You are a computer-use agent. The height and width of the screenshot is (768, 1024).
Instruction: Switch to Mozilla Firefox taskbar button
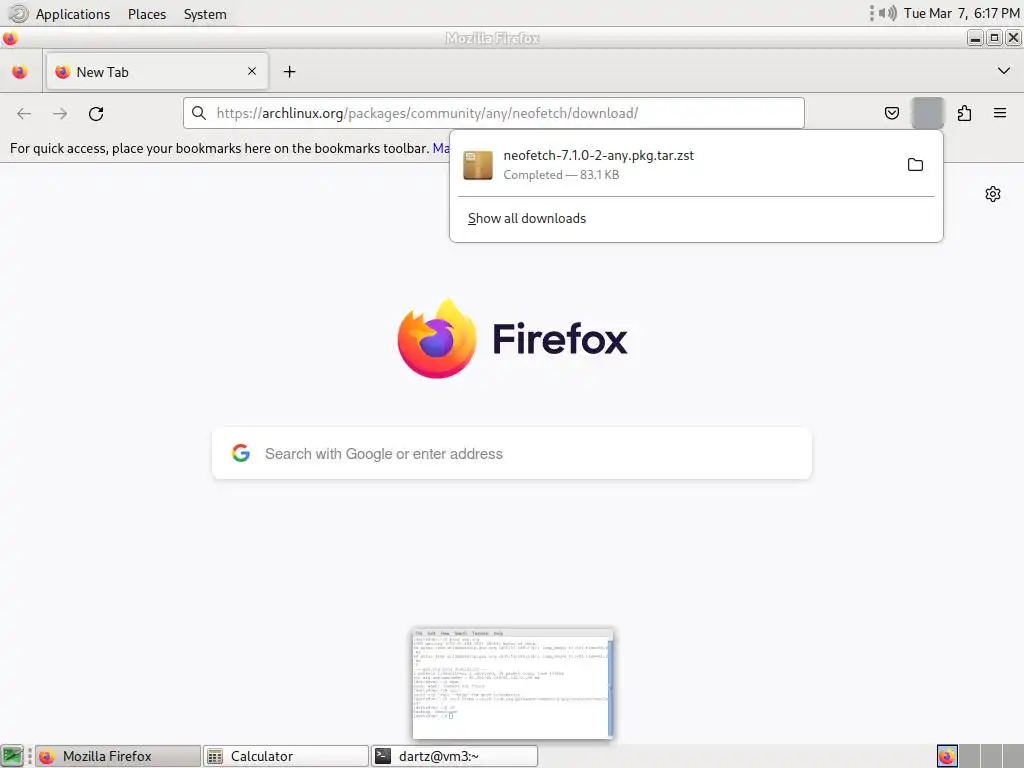pyautogui.click(x=118, y=756)
